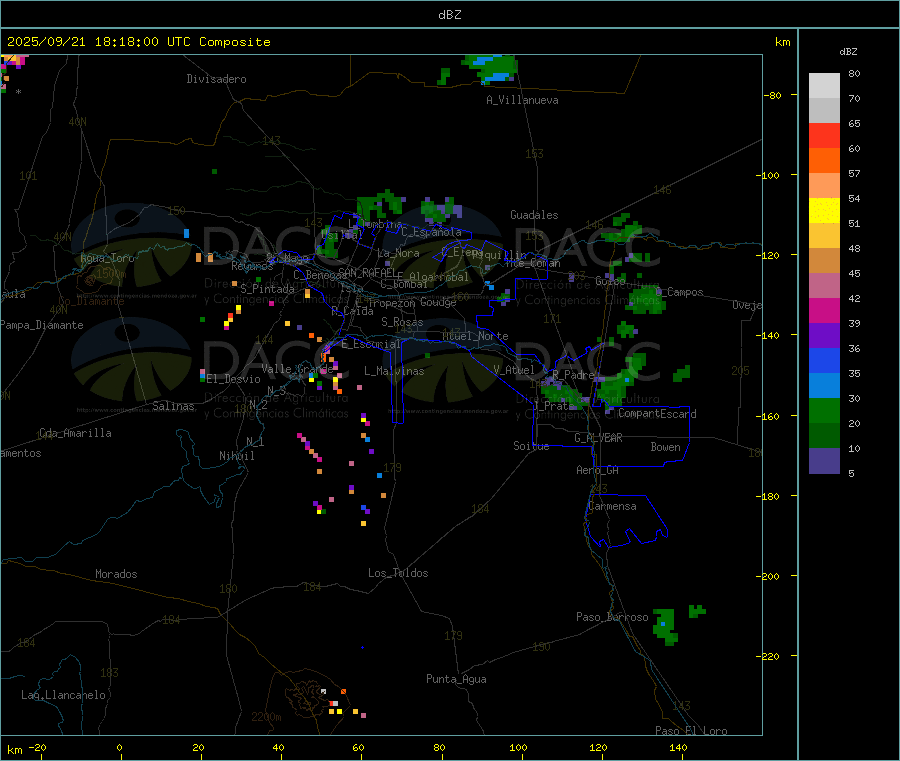900x761 pixels.
Task: Click the Morados place label
Action: (x=116, y=574)
